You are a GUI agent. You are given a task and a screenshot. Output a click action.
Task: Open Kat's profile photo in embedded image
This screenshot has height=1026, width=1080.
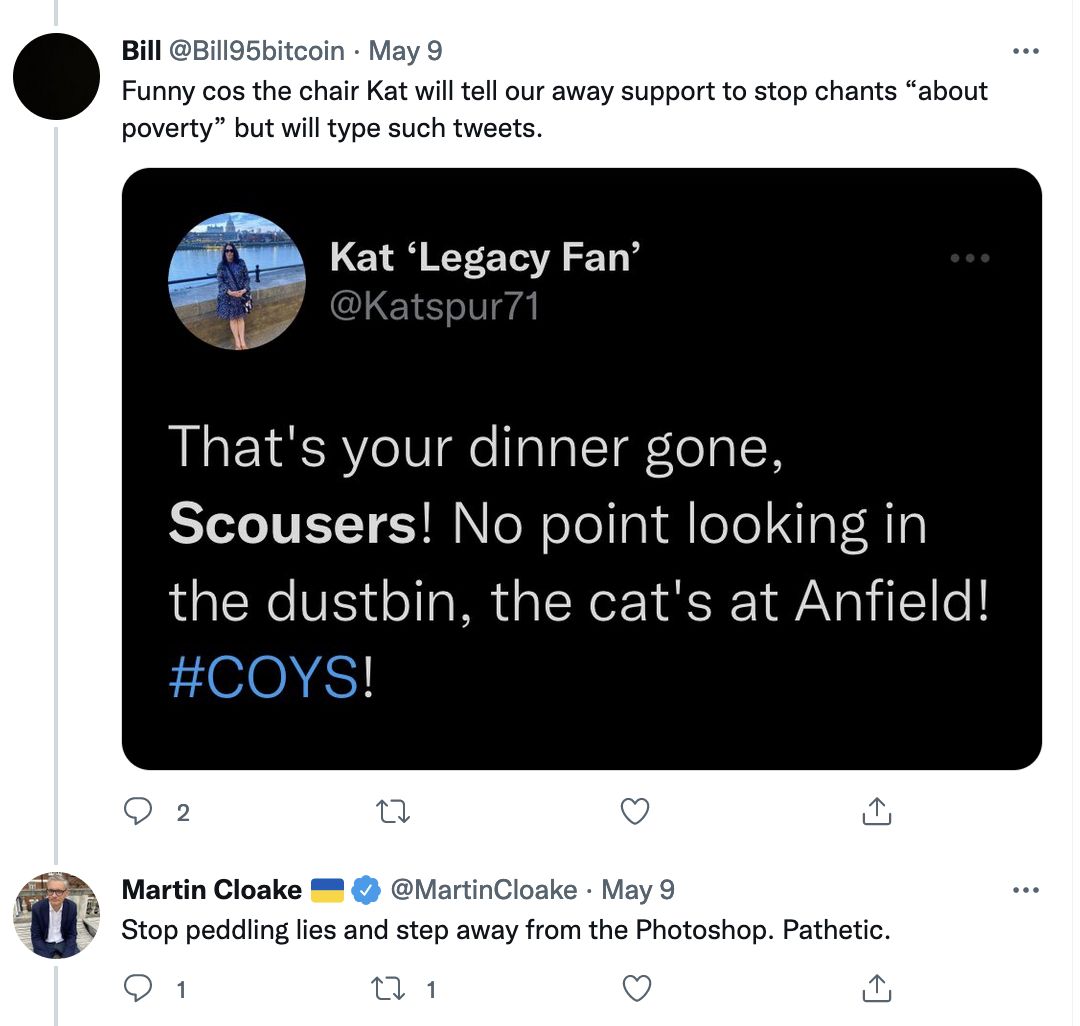pyautogui.click(x=237, y=281)
